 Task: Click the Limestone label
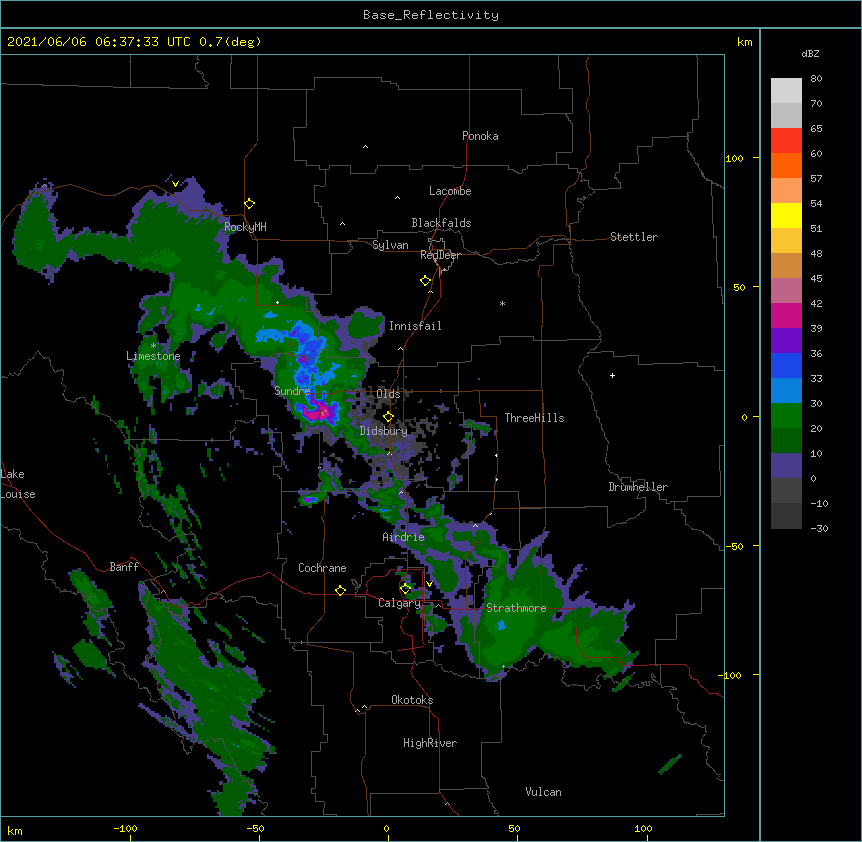(153, 356)
